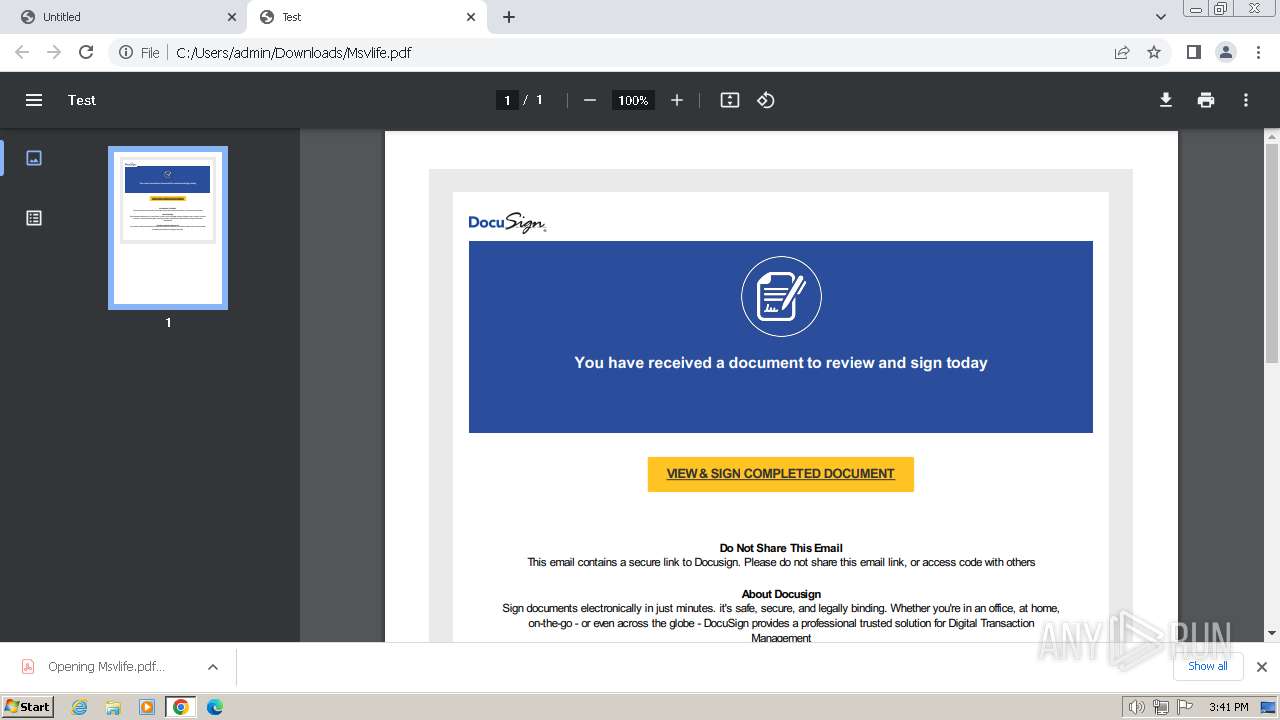Screen dimensions: 1280x720
Task: Zoom out with the minus icon
Action: pos(590,100)
